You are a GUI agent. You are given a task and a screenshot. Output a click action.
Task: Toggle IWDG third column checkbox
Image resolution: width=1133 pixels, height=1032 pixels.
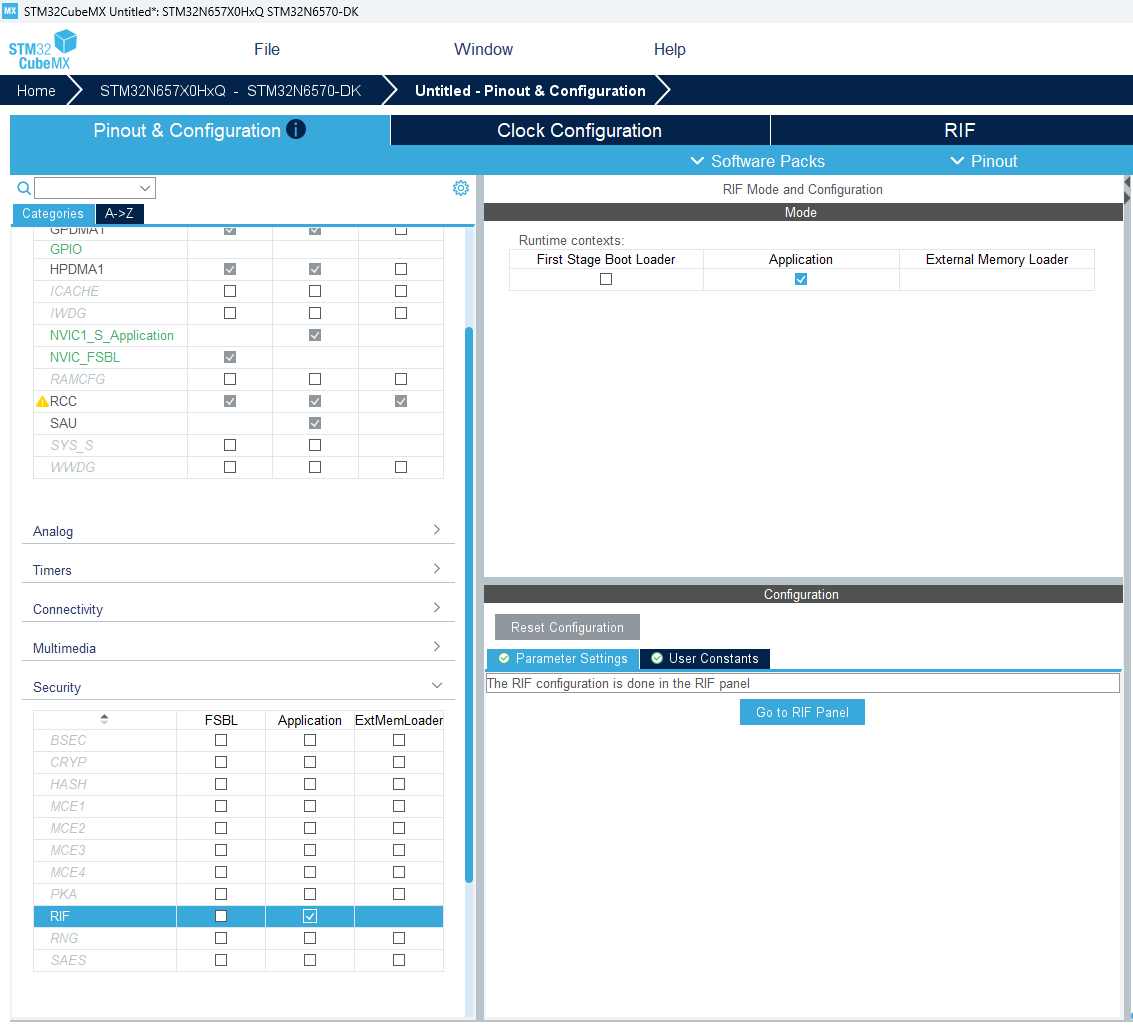(x=401, y=314)
